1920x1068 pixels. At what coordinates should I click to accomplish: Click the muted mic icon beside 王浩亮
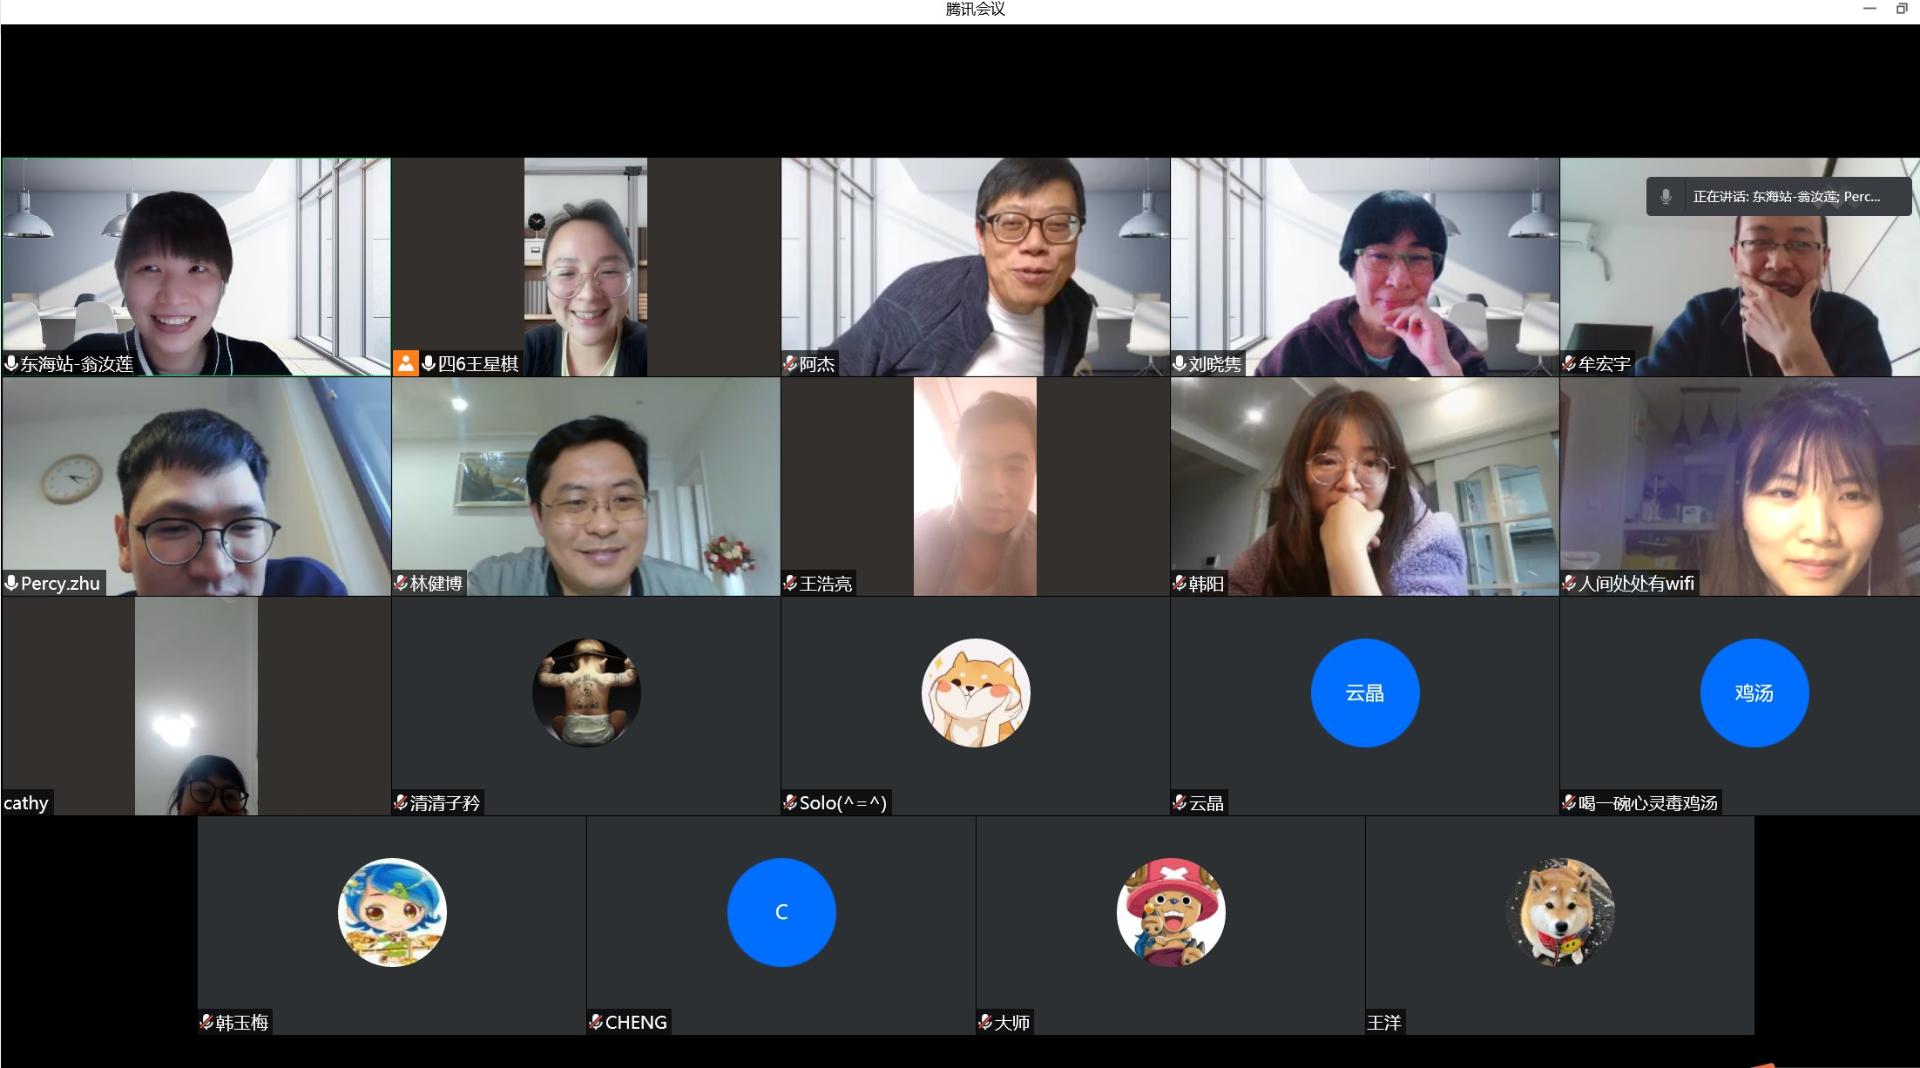tap(790, 583)
